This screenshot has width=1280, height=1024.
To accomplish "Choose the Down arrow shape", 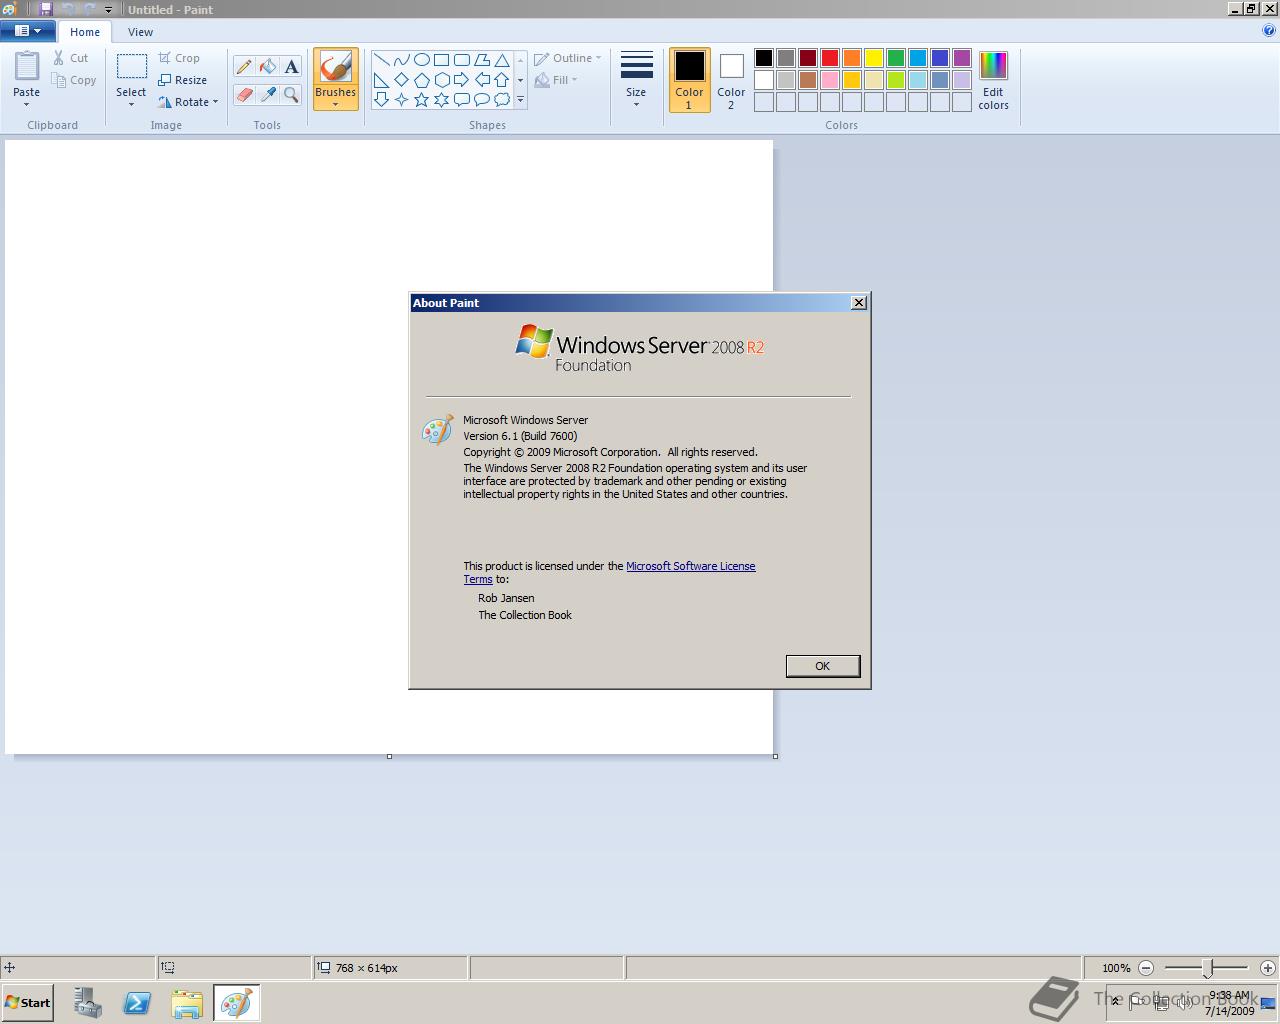I will 381,99.
